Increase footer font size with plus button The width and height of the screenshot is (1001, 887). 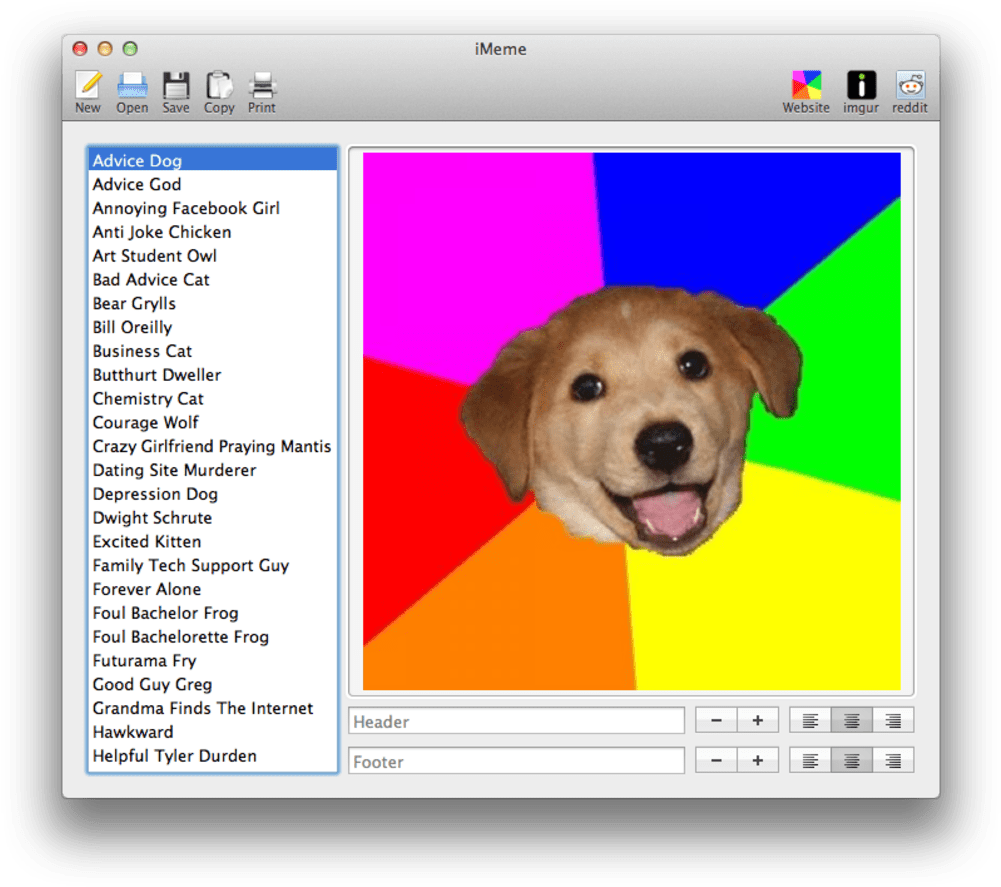(x=758, y=760)
